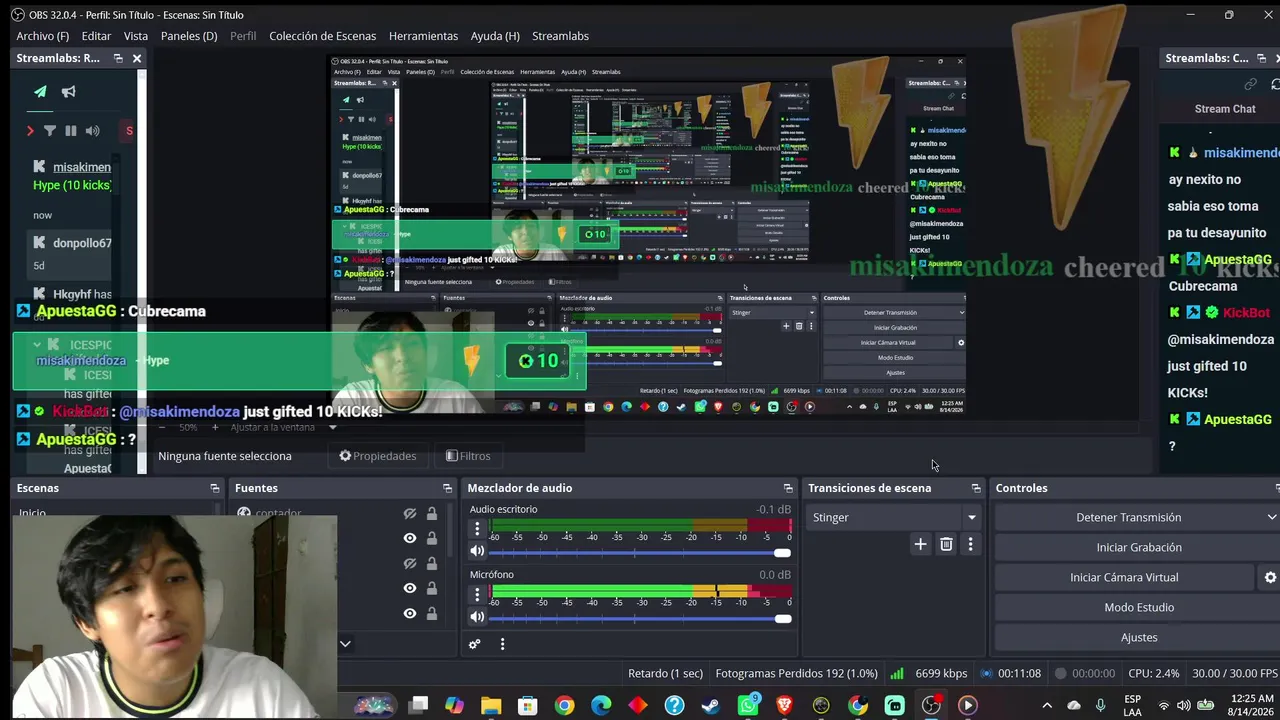Float the Mezclador de audio dock

pos(788,488)
